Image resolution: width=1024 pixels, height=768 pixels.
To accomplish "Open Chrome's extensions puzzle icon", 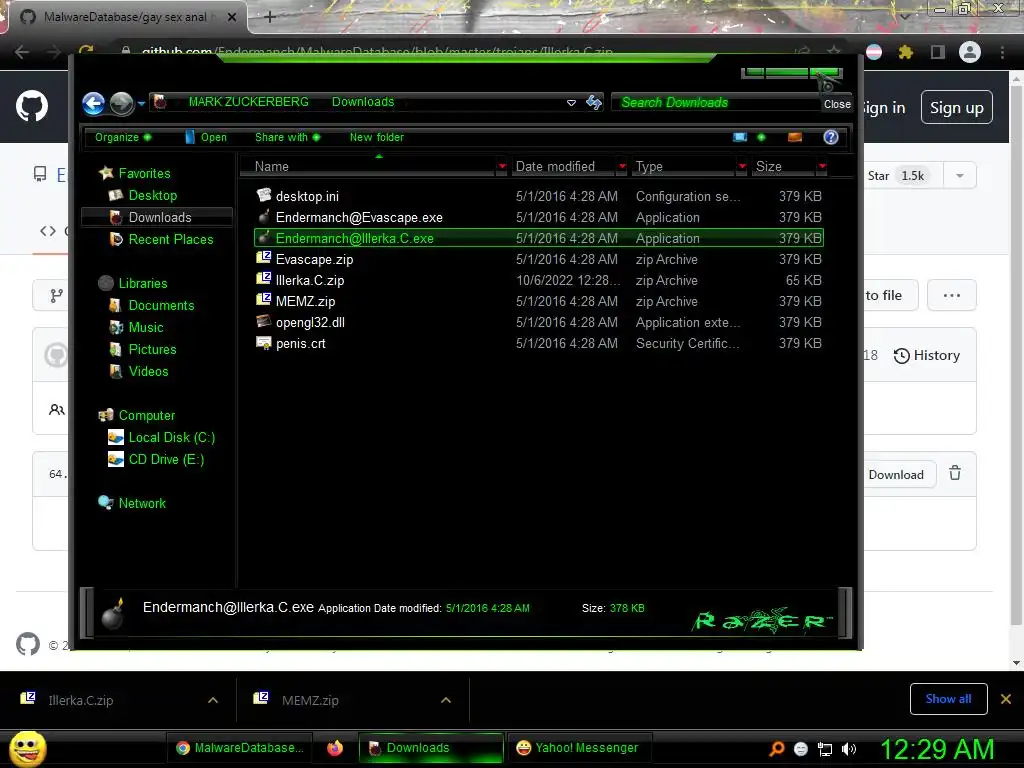I will coord(906,52).
